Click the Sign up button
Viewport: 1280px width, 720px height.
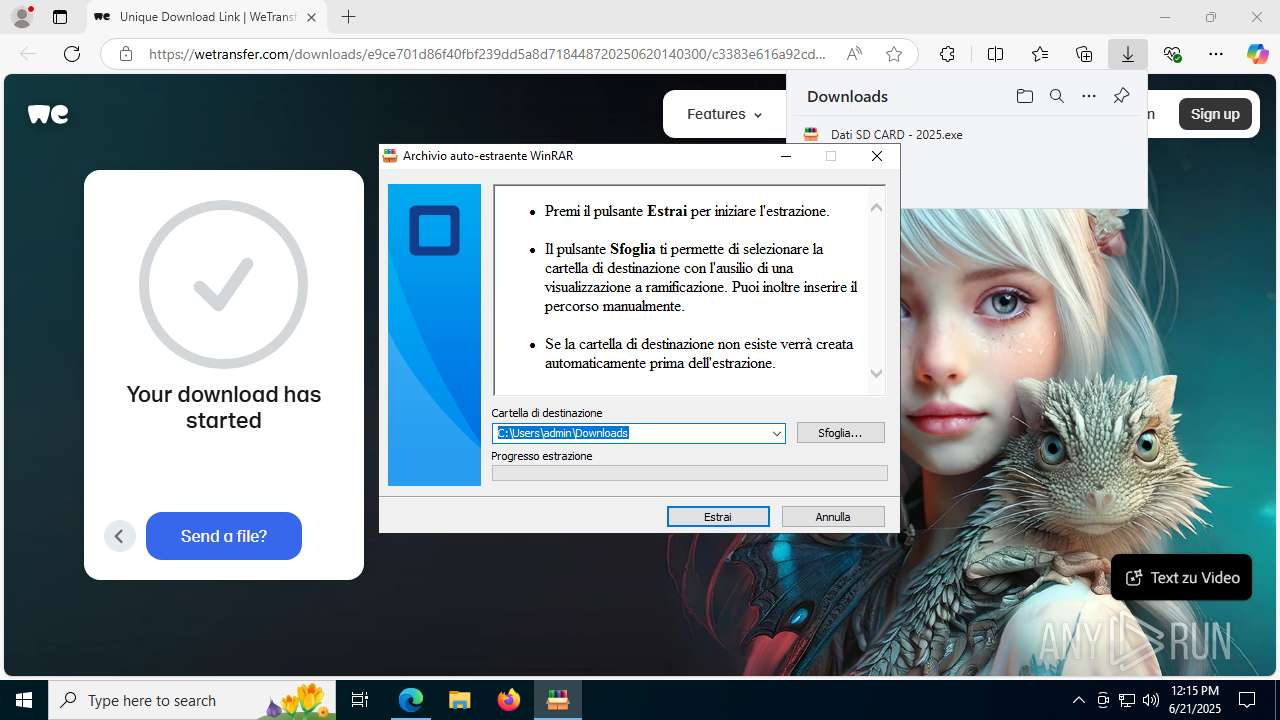coord(1215,114)
